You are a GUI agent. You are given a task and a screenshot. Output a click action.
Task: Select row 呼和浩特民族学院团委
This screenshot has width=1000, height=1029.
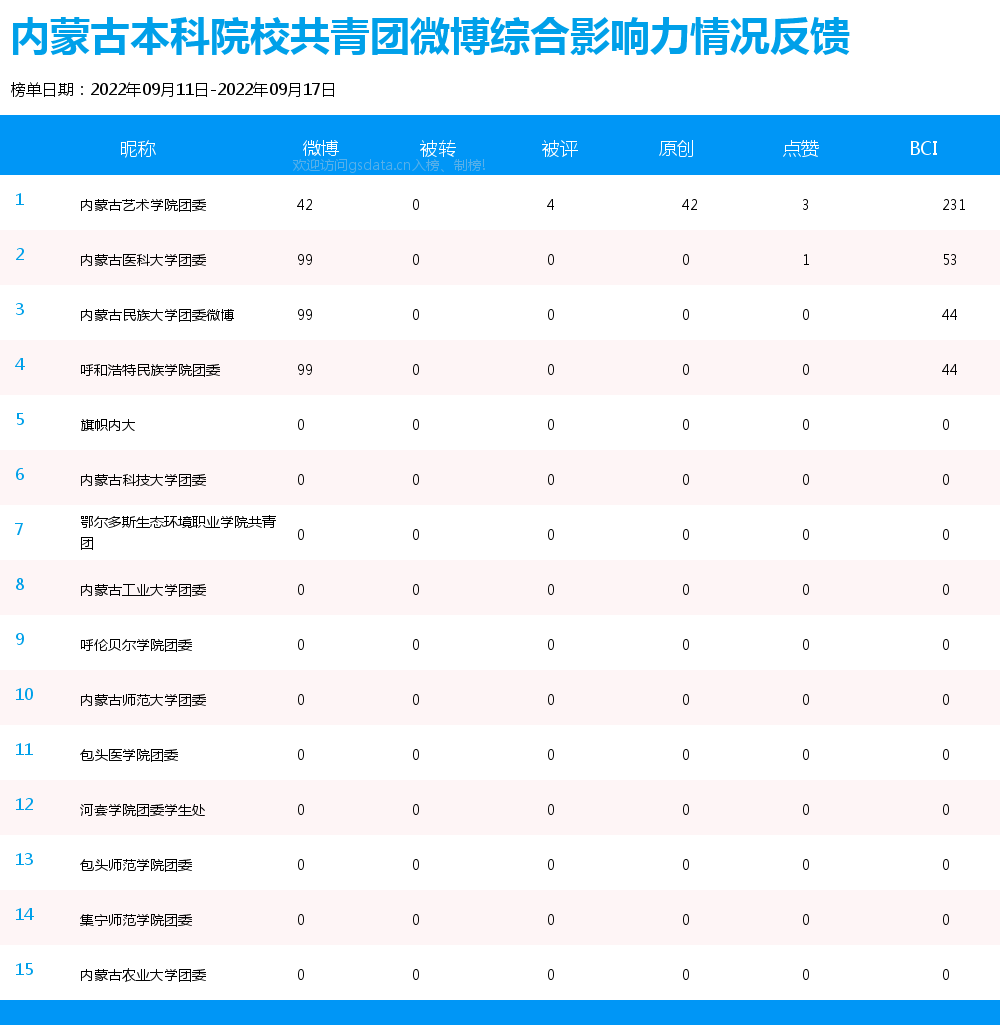pos(500,368)
